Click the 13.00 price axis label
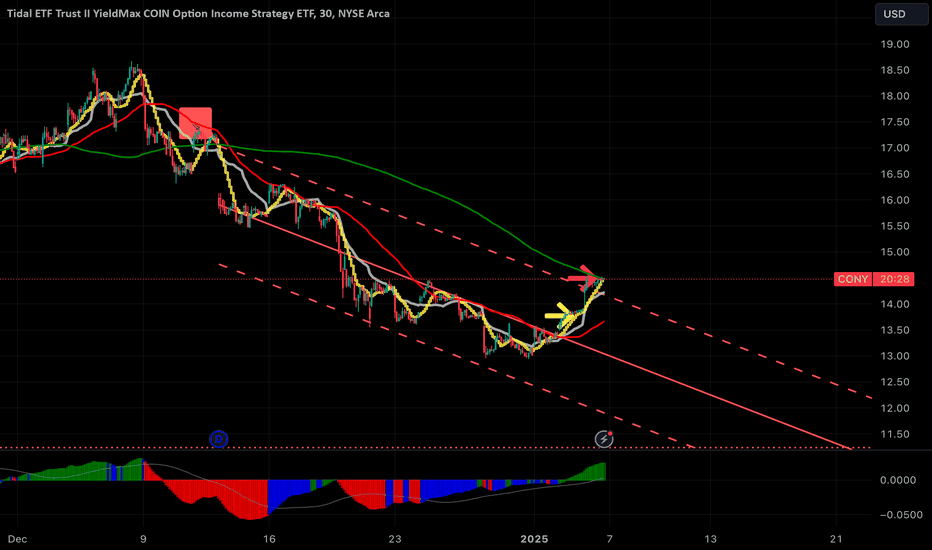 coord(895,356)
